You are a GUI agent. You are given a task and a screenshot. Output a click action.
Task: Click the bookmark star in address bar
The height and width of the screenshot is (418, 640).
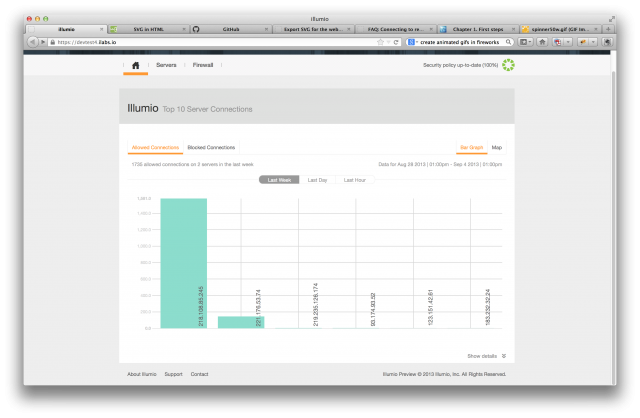tap(380, 42)
